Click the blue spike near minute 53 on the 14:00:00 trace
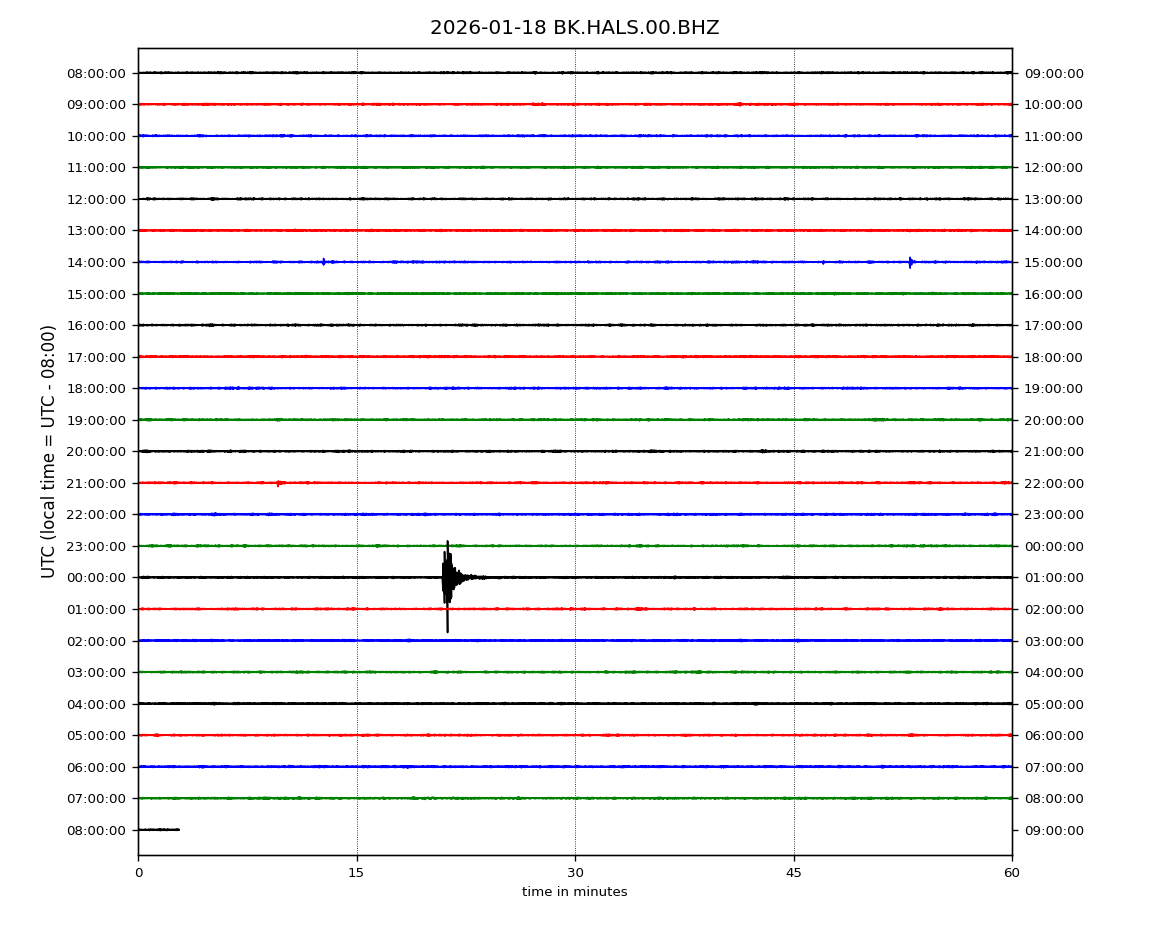This screenshot has width=1150, height=950. (x=910, y=262)
